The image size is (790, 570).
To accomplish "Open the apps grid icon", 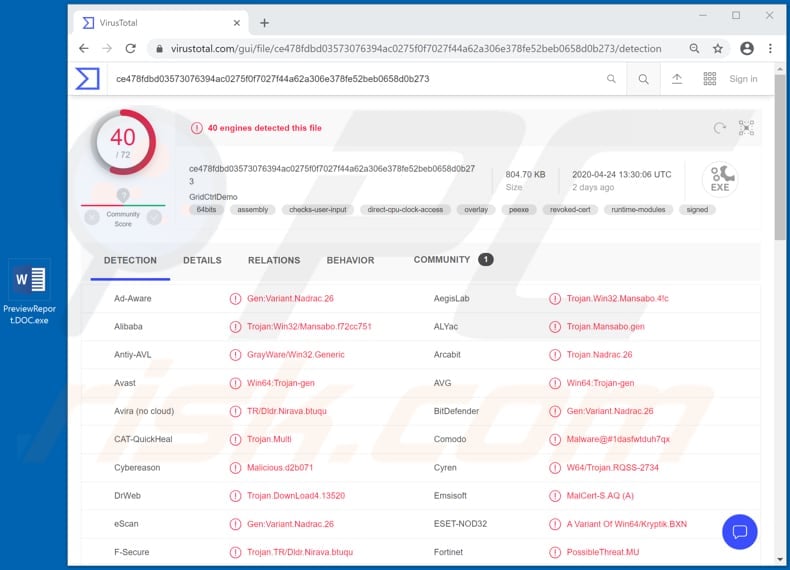I will pos(709,79).
